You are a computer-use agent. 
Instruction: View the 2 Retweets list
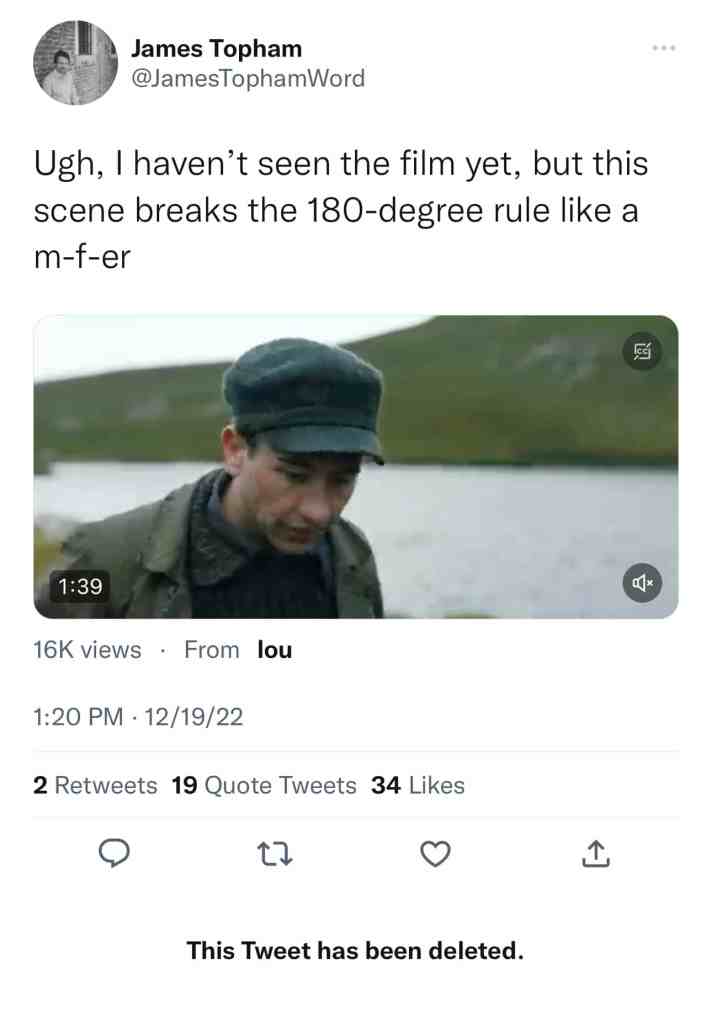pyautogui.click(x=95, y=785)
